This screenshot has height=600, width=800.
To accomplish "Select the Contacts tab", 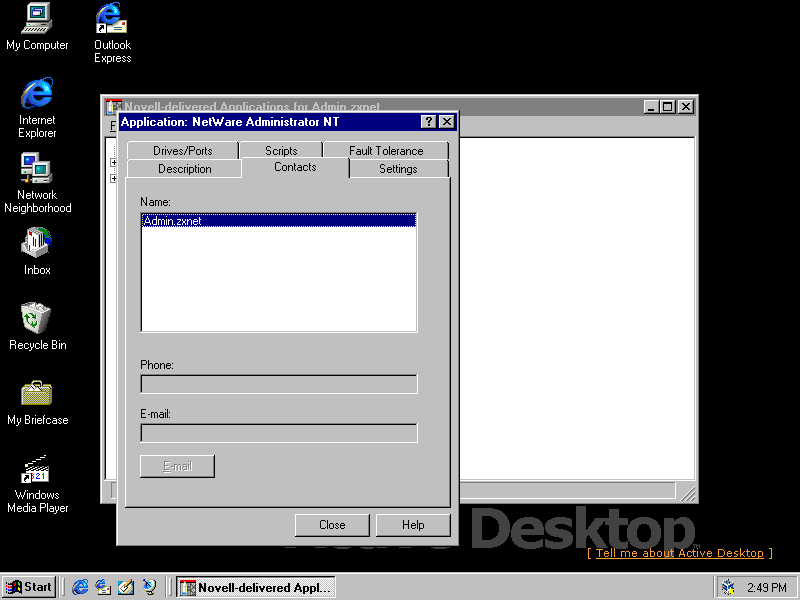I will (295, 167).
